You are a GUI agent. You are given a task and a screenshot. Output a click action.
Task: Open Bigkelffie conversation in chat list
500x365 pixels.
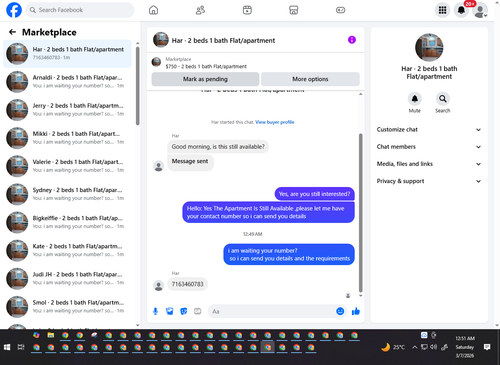pyautogui.click(x=68, y=222)
